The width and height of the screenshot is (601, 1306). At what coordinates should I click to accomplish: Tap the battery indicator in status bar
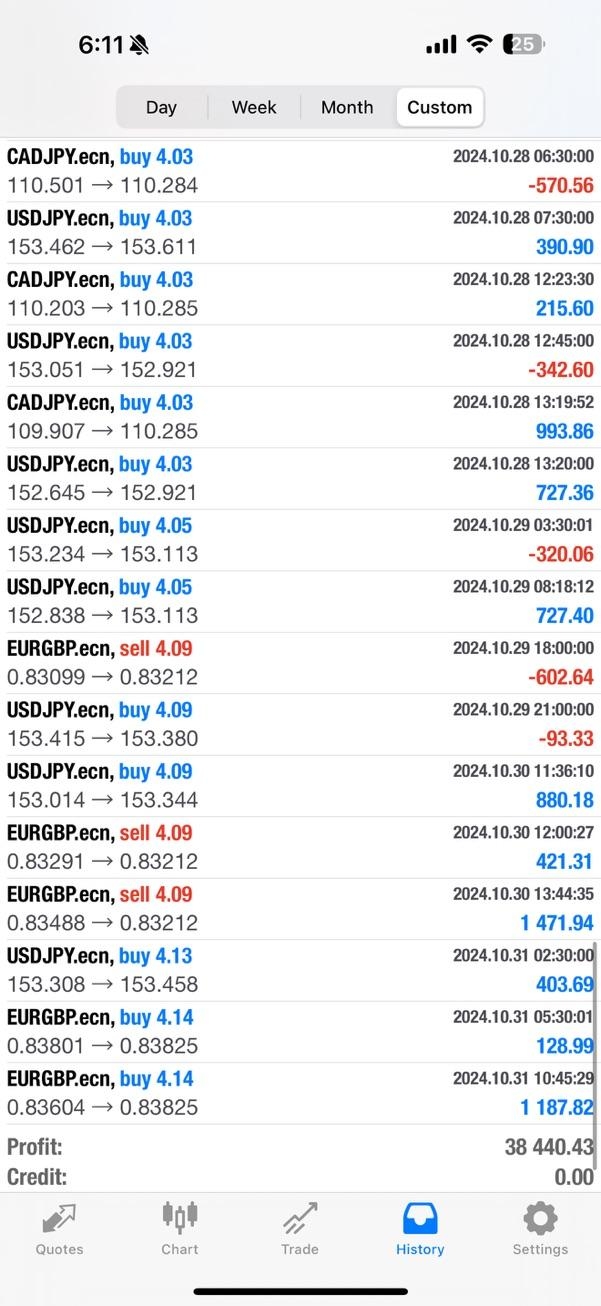[x=525, y=44]
